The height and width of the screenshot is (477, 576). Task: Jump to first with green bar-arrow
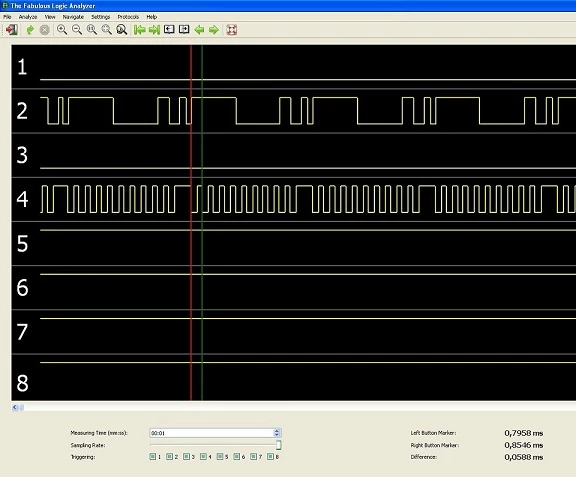(x=140, y=30)
